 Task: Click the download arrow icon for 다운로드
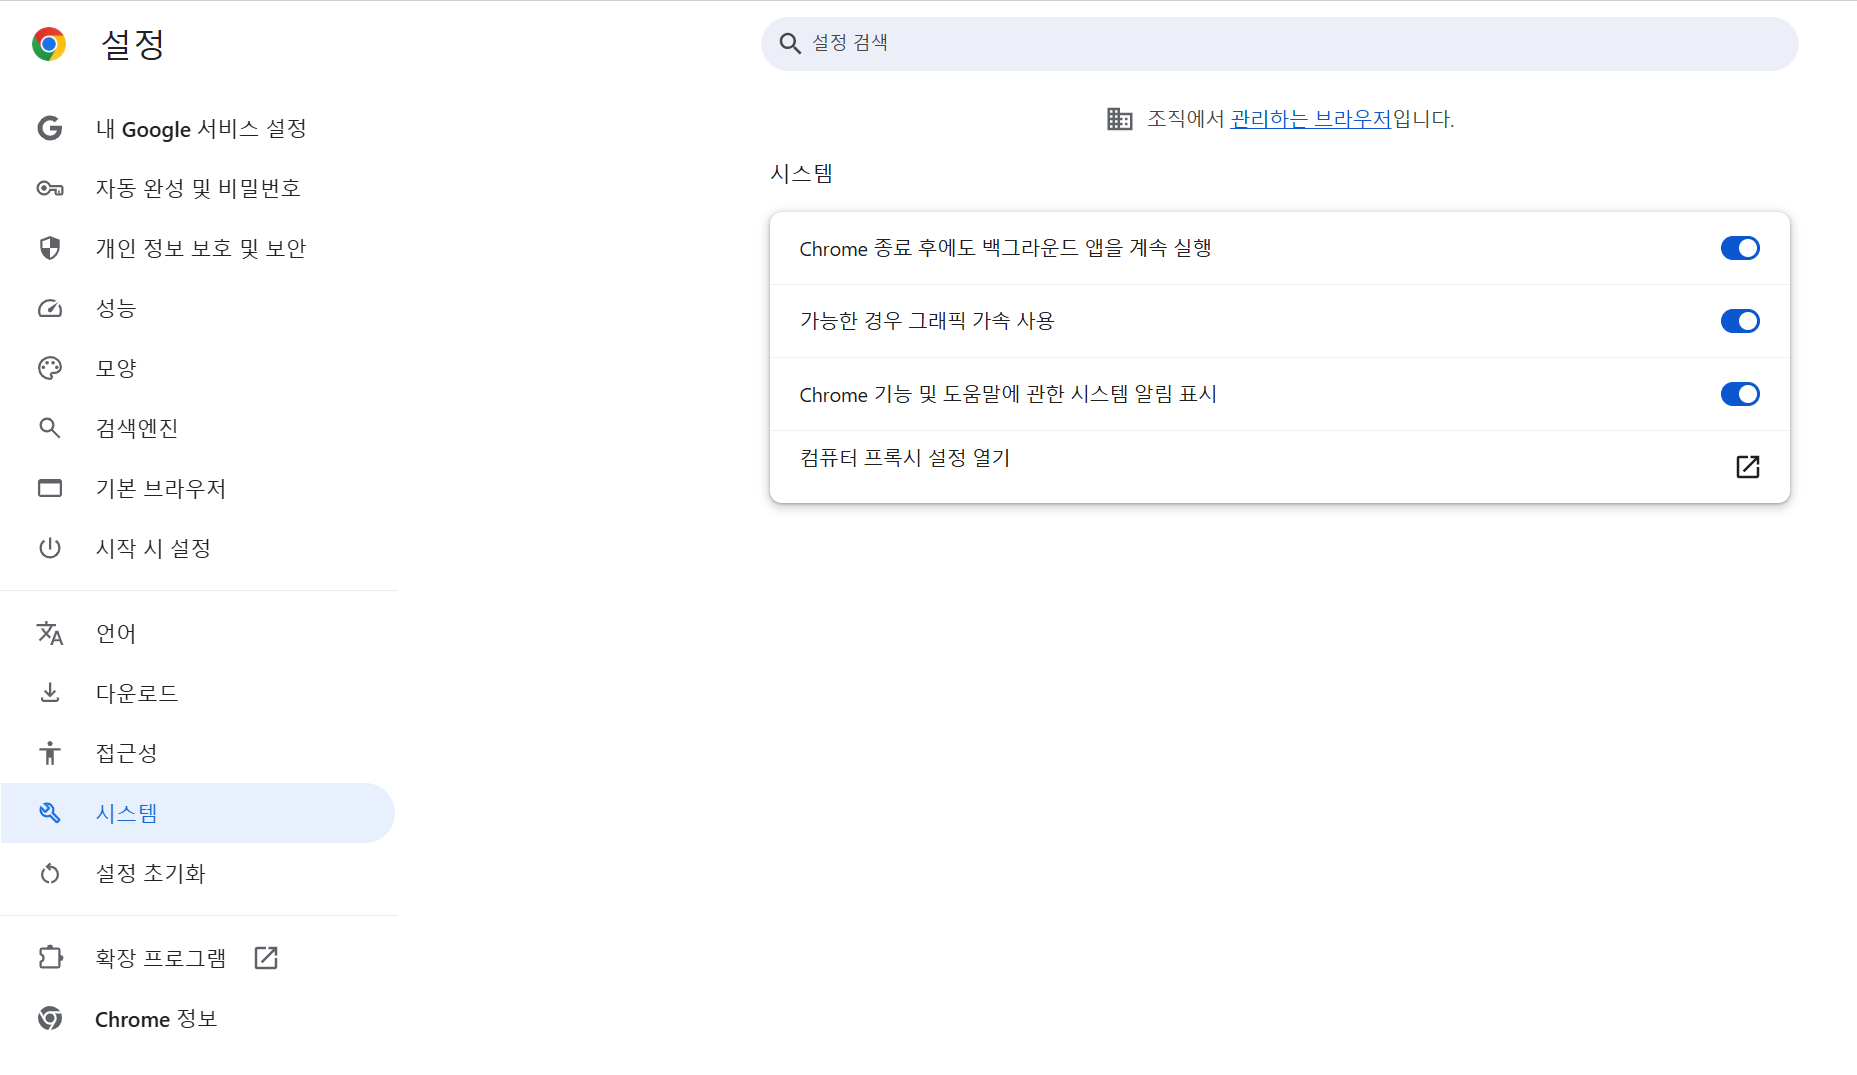tap(50, 693)
